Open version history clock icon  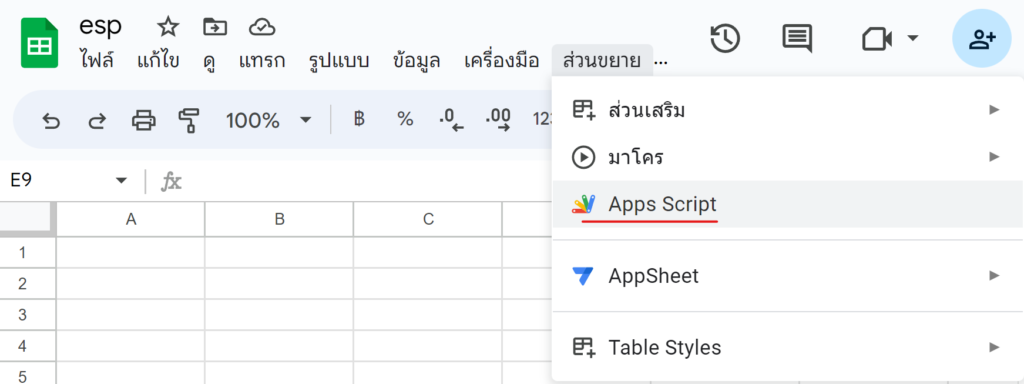click(725, 39)
